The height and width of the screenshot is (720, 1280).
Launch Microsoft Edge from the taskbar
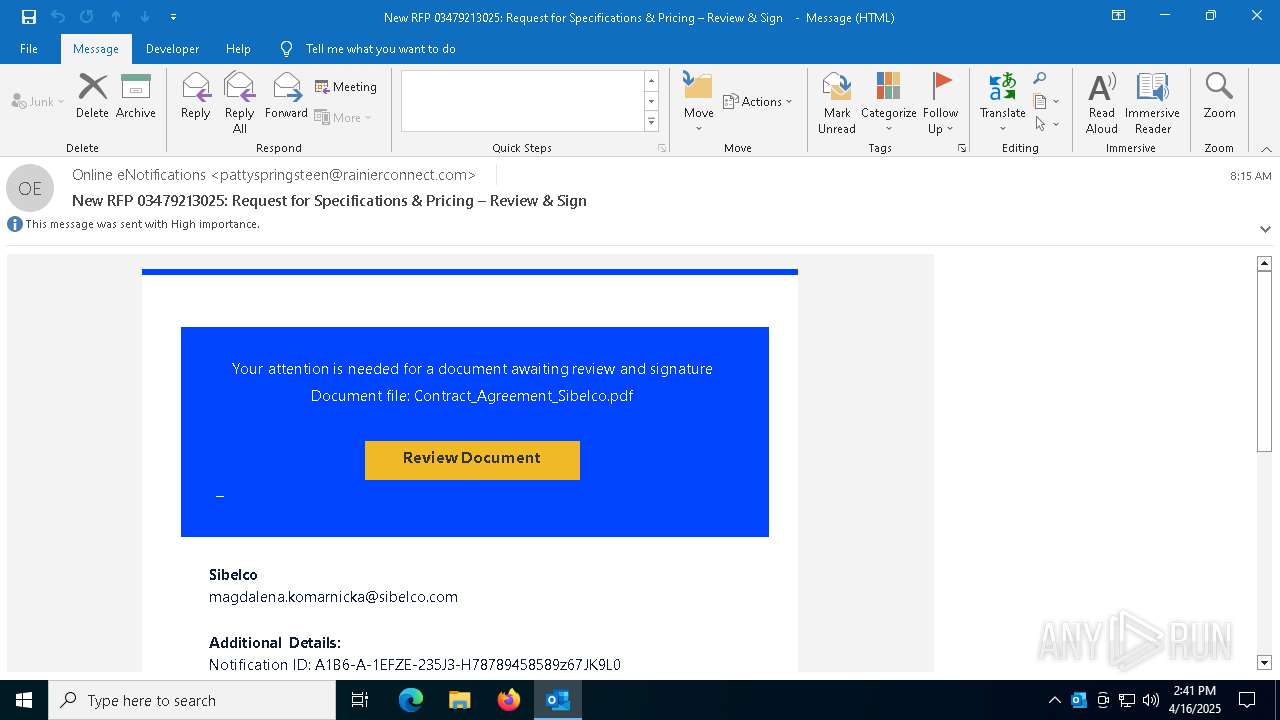[411, 700]
